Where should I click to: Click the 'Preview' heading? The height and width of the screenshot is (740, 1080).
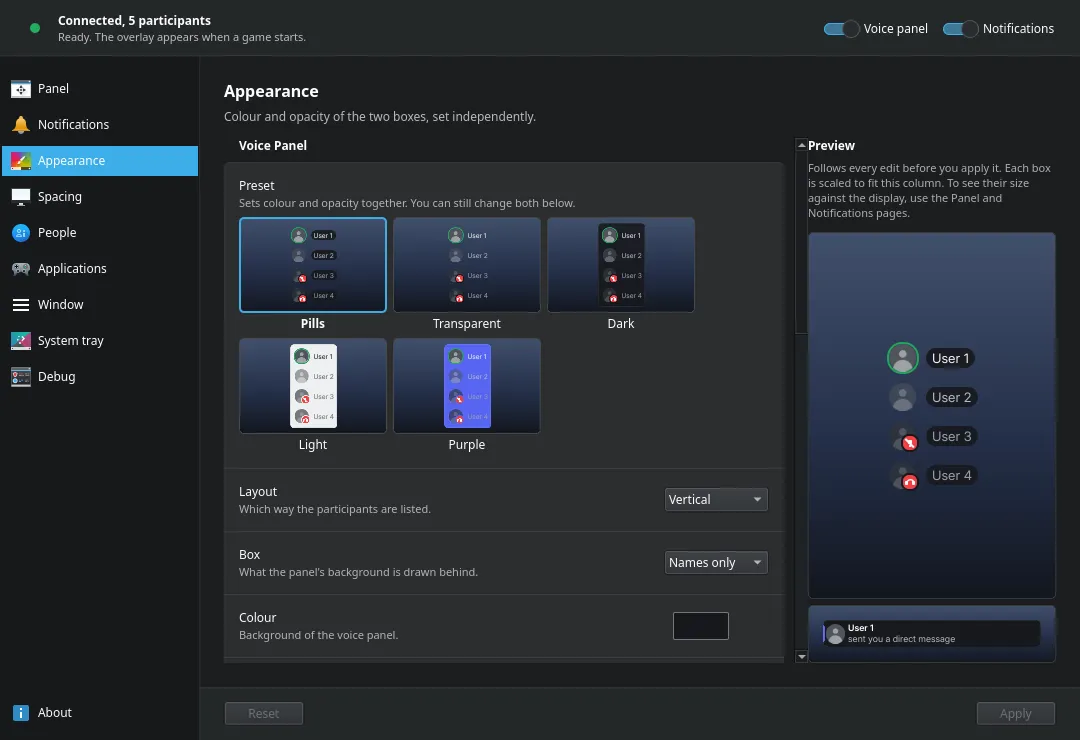[831, 145]
